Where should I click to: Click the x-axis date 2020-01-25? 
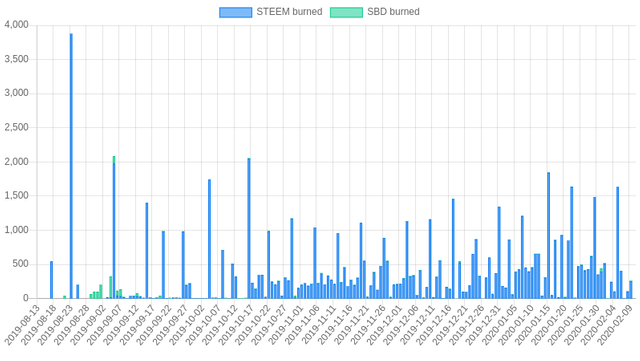[x=566, y=325]
